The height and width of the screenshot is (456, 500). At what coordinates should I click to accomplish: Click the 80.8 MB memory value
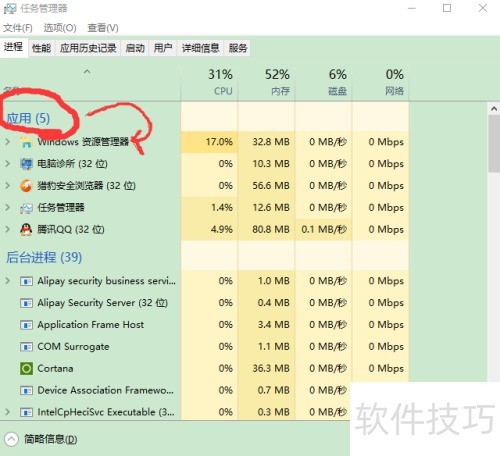point(271,230)
